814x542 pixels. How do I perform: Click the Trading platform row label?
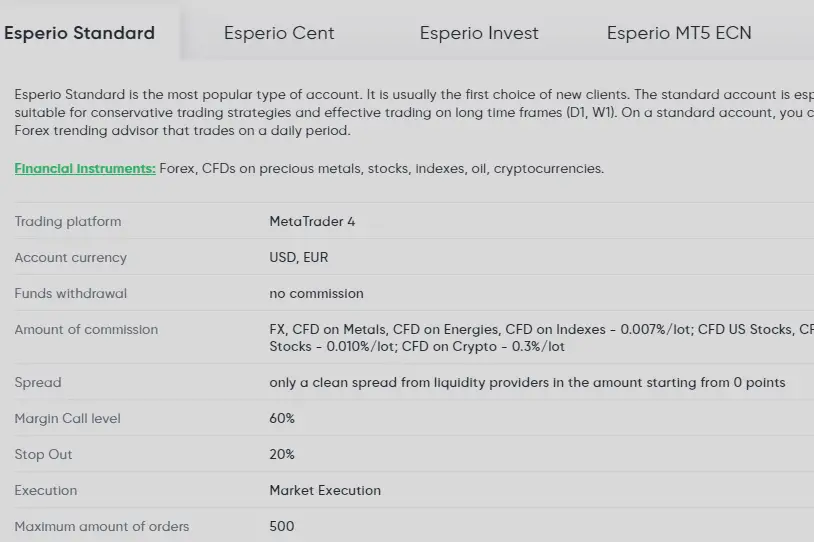point(68,221)
